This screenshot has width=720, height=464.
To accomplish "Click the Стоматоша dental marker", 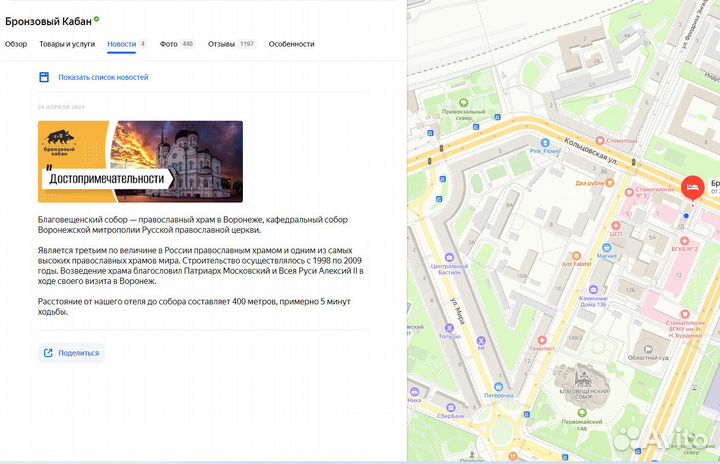I will (600, 140).
